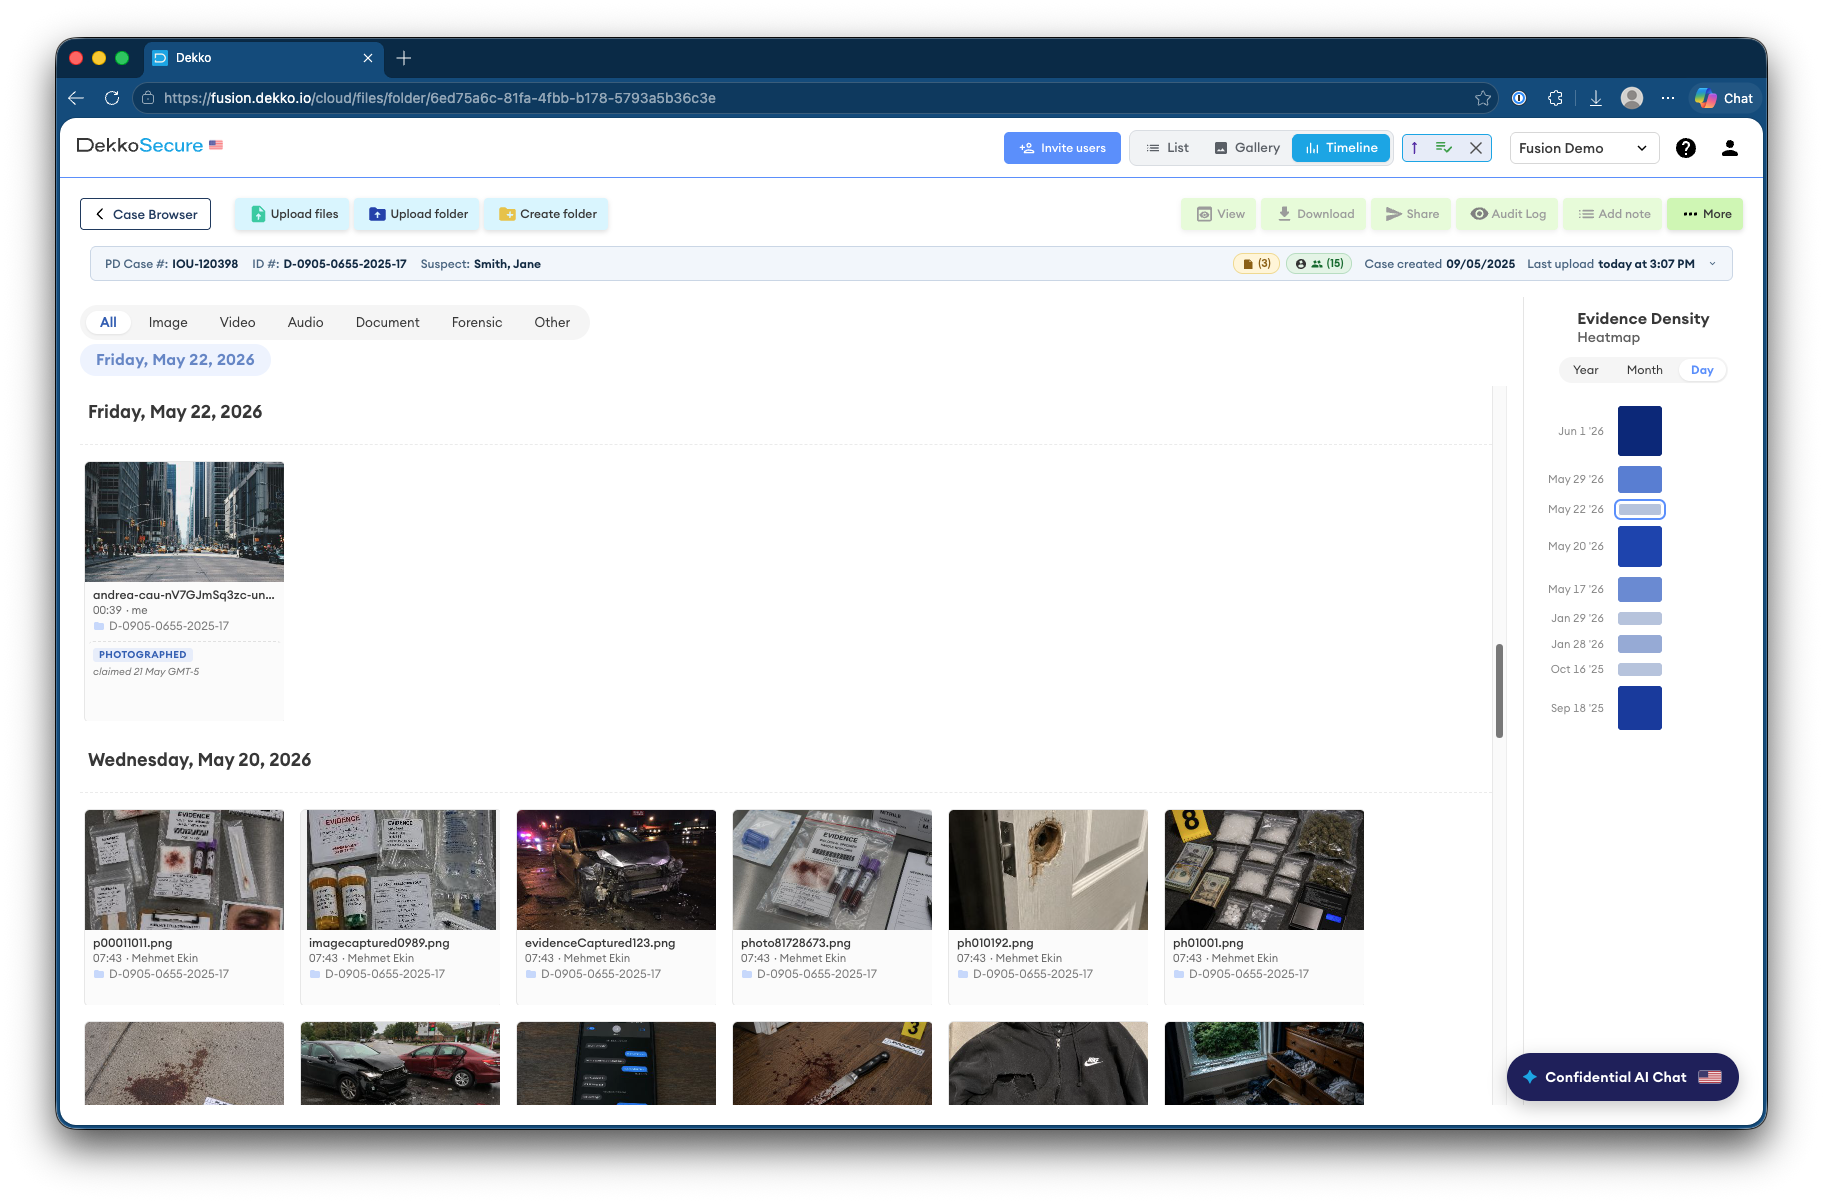Screen dimensions: 1823x1203
Task: Expand case details chevron after Last upload
Action: point(1712,264)
